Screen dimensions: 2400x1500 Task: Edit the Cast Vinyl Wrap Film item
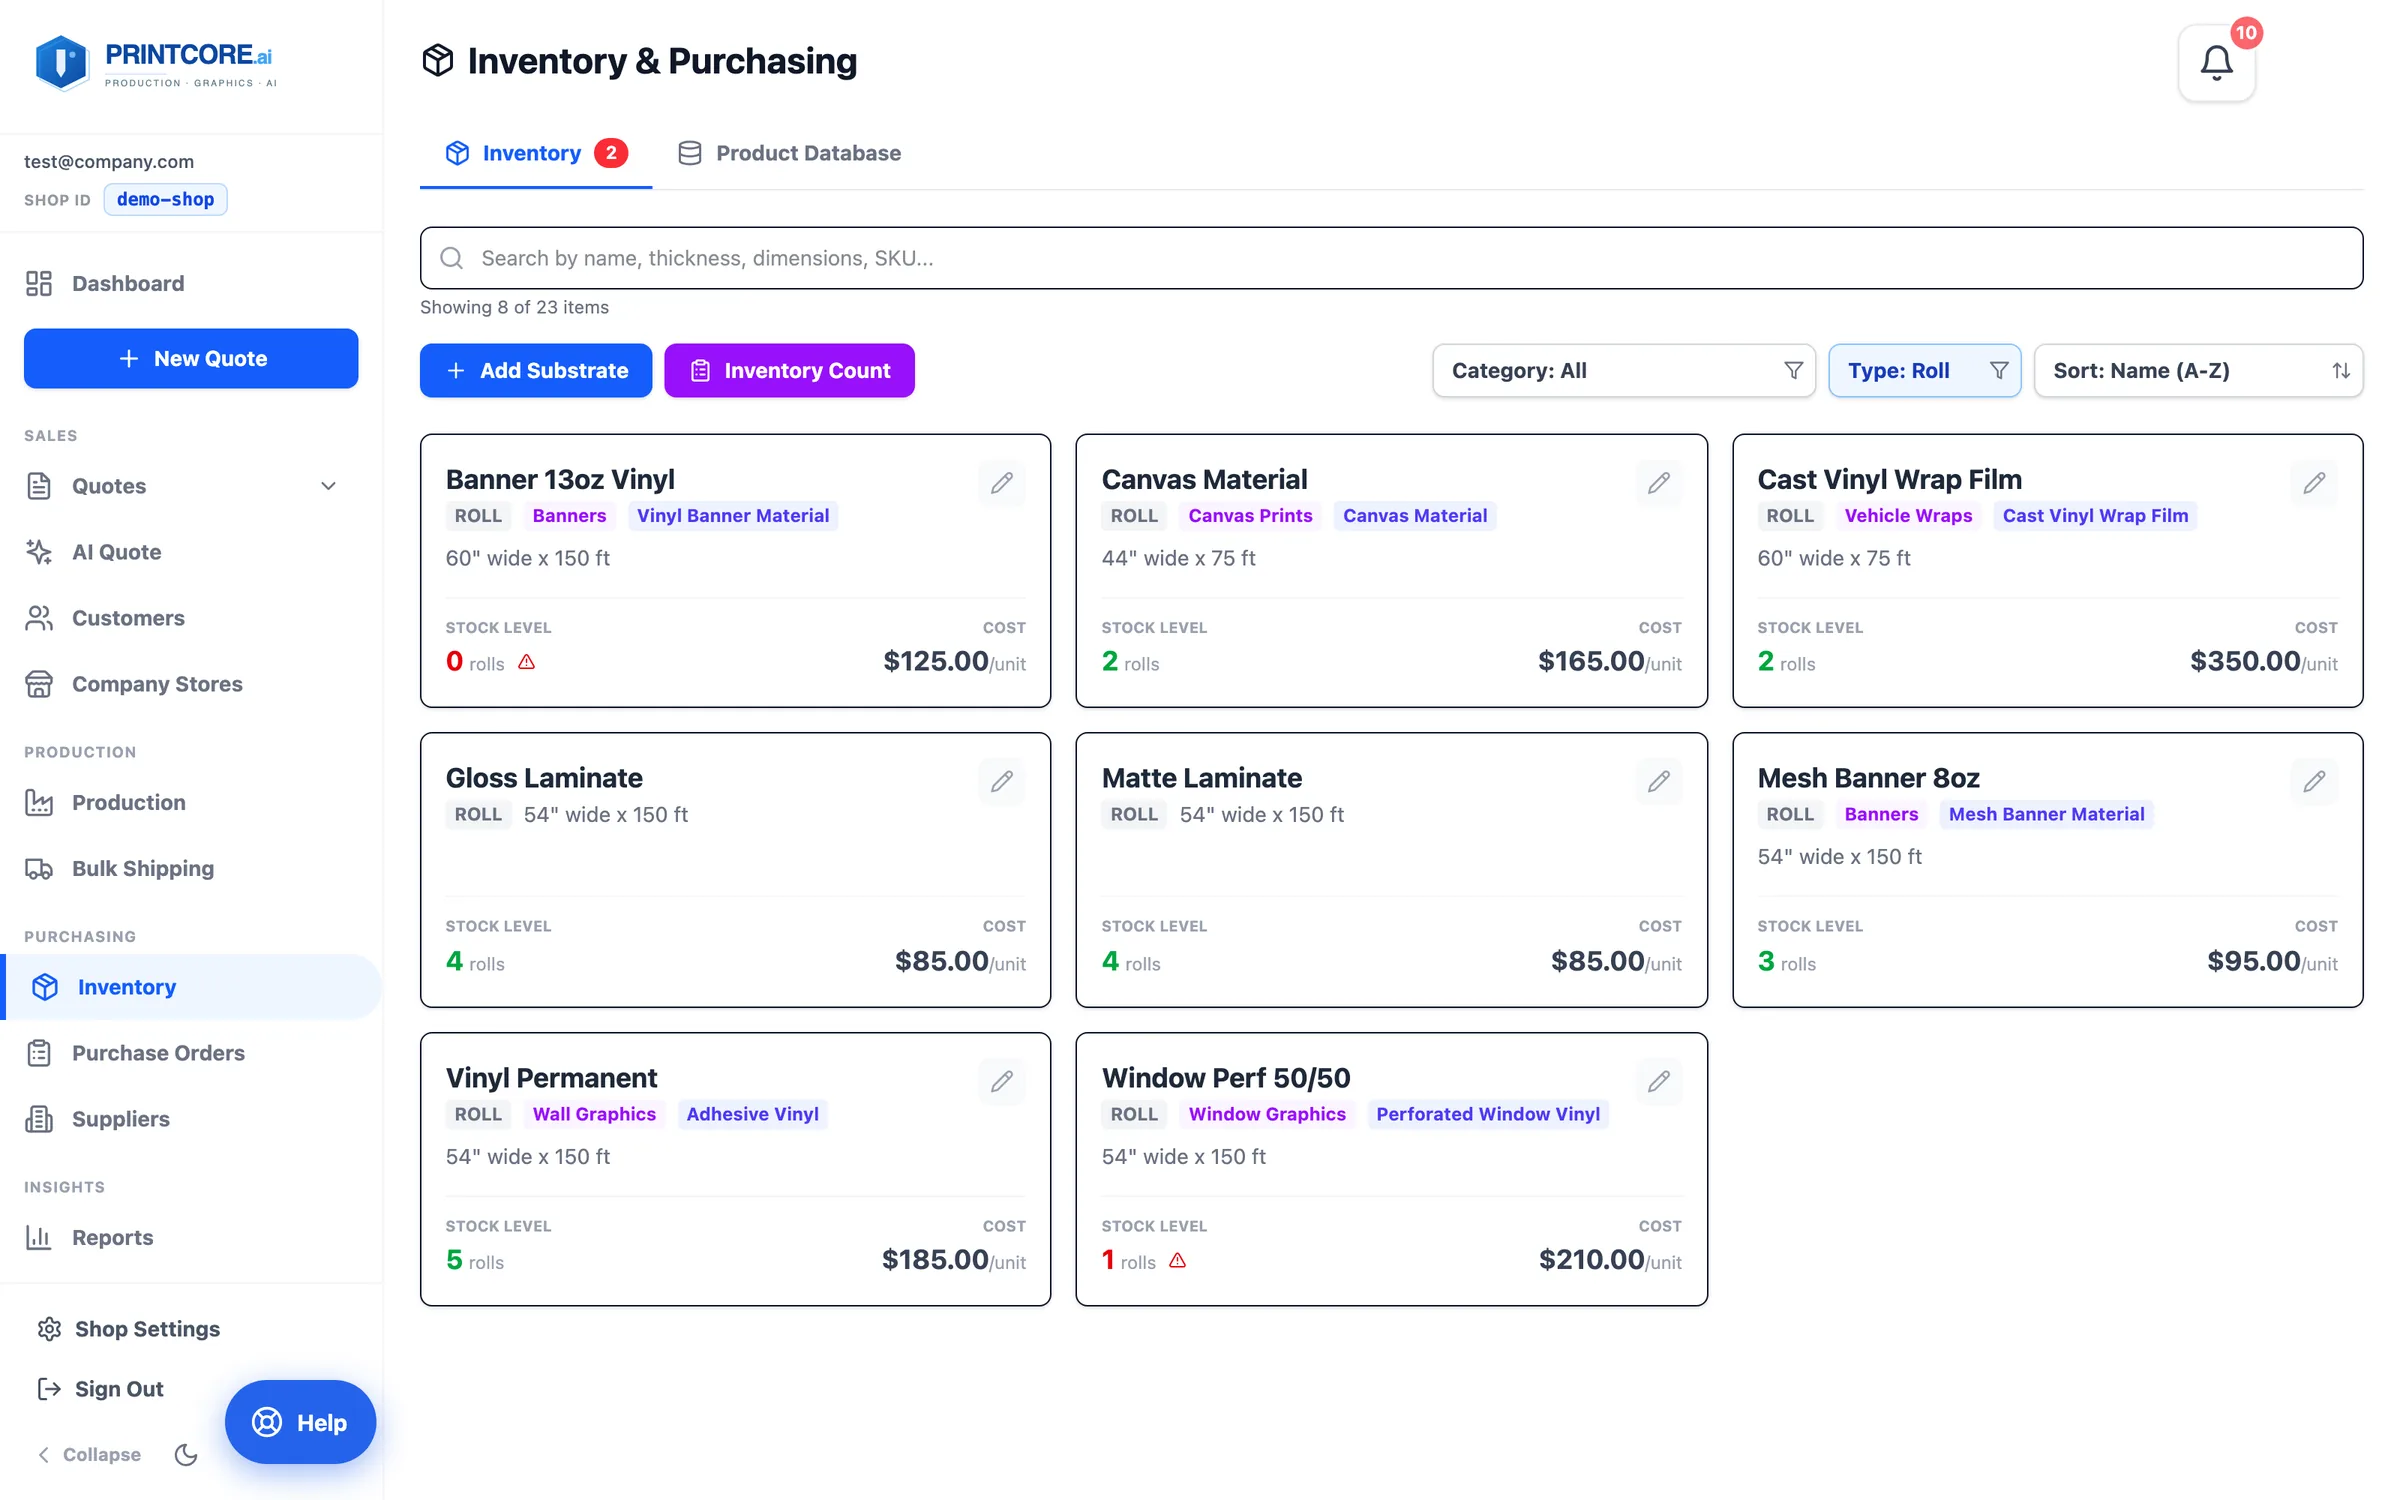click(2314, 483)
